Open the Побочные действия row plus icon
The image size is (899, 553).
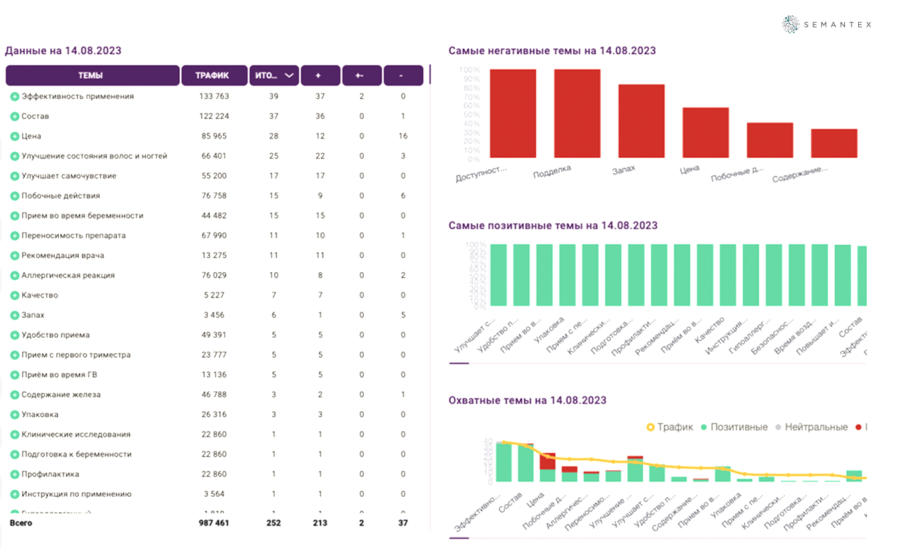14,196
